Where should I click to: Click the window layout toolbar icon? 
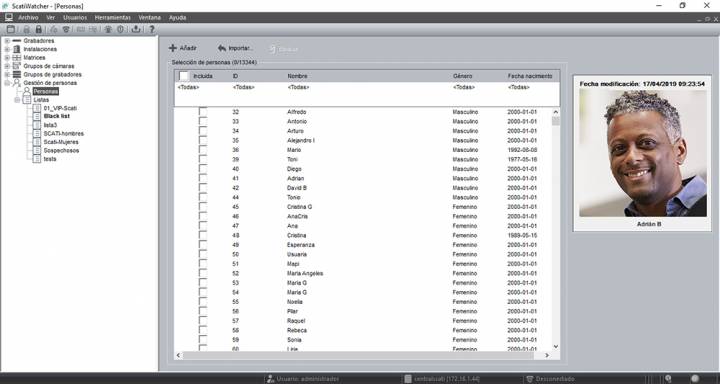[x=10, y=29]
